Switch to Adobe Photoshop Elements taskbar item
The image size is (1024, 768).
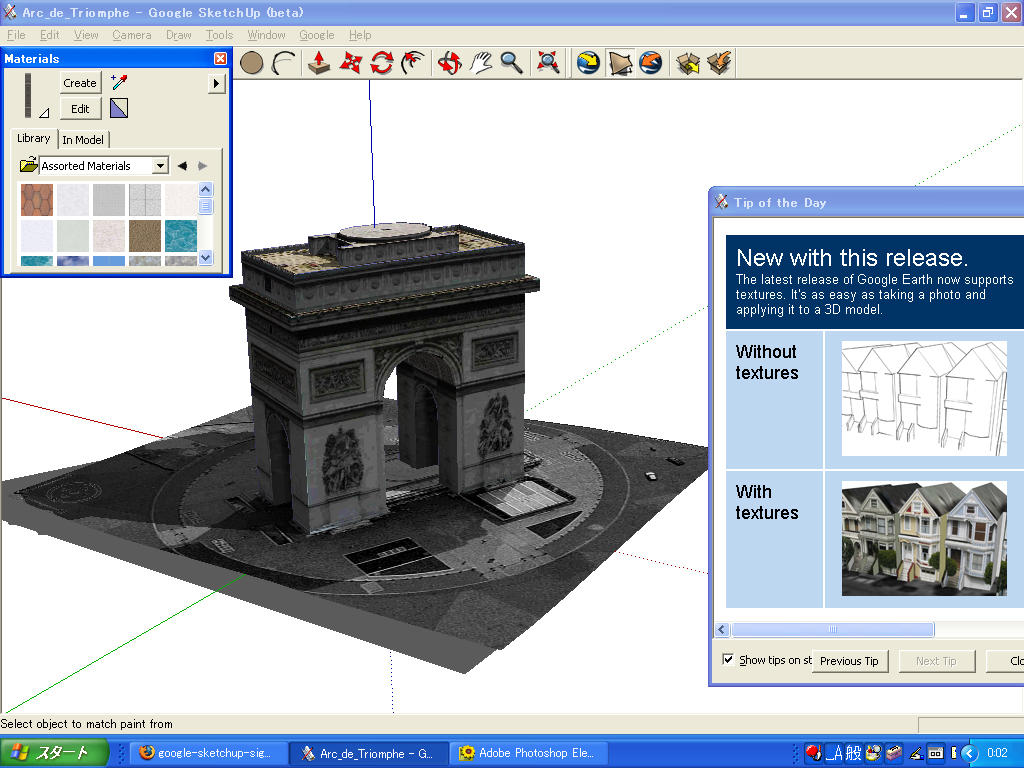pyautogui.click(x=530, y=753)
